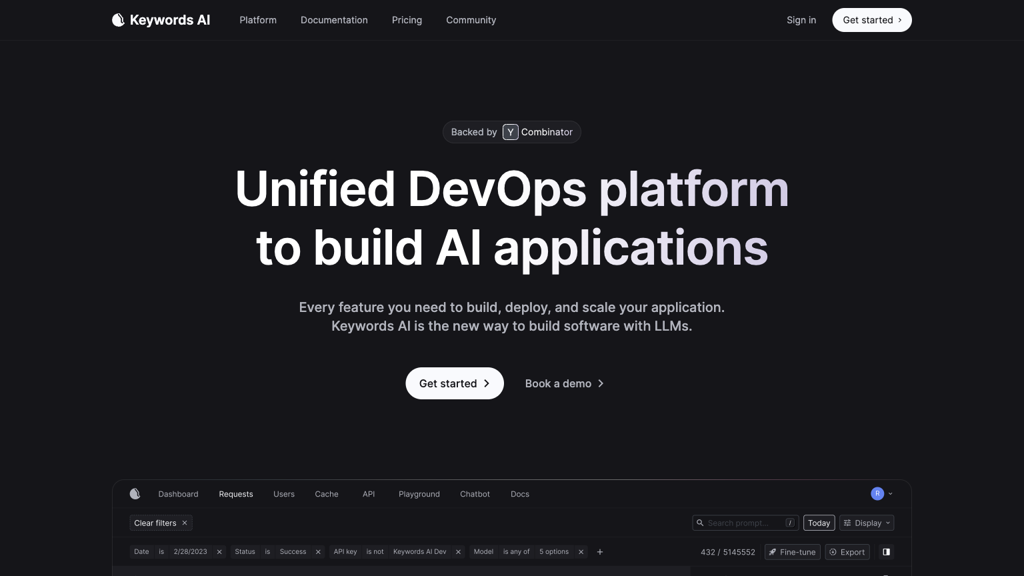Open the user avatar dropdown
Image resolution: width=1024 pixels, height=576 pixels.
pyautogui.click(x=881, y=494)
